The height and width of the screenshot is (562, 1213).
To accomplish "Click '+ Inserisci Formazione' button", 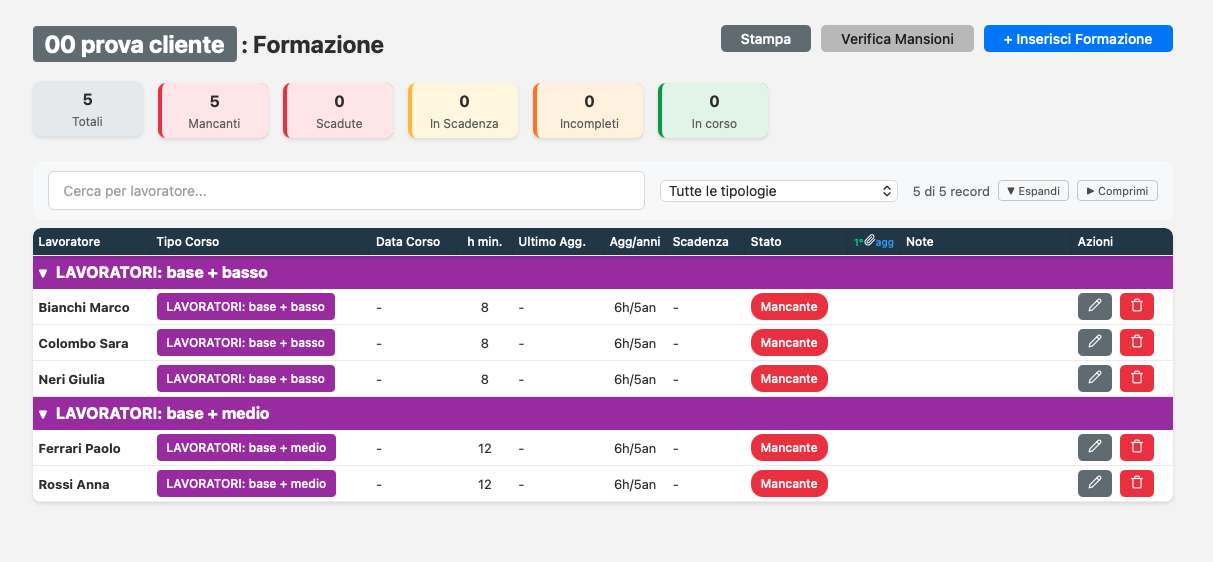I will click(x=1078, y=39).
